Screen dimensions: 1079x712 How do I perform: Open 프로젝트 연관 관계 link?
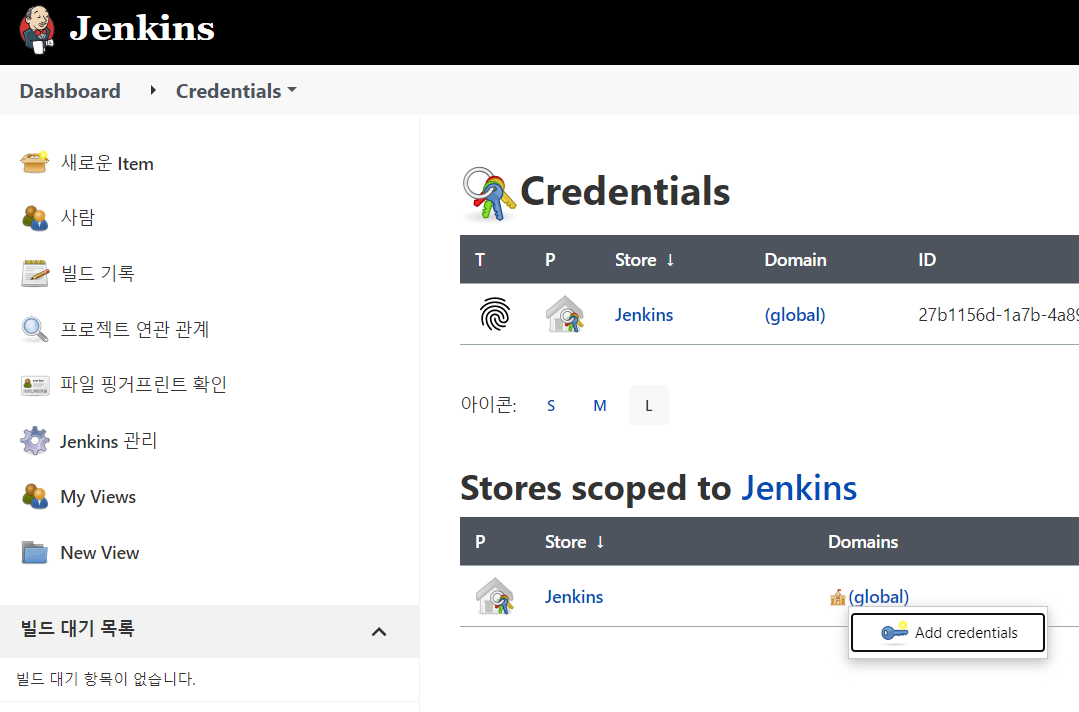click(x=135, y=329)
